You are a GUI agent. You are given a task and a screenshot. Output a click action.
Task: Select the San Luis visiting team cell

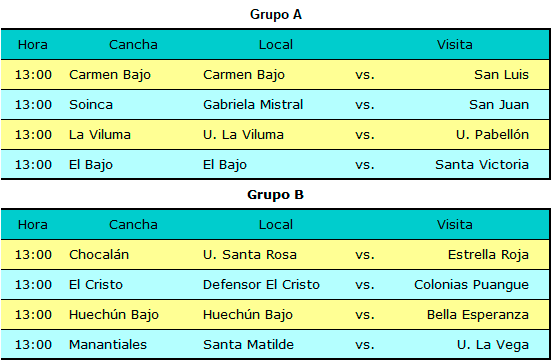[501, 75]
